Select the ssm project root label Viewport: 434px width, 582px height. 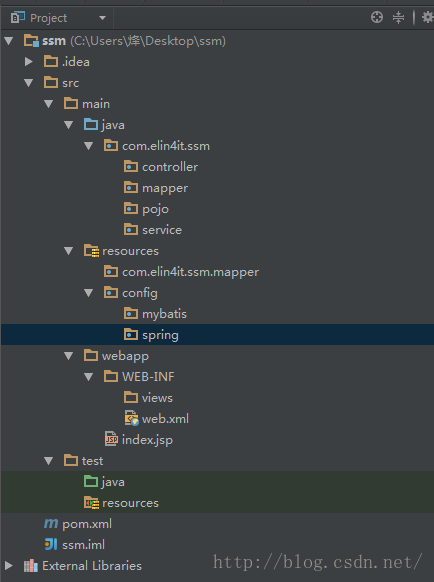[x=54, y=41]
